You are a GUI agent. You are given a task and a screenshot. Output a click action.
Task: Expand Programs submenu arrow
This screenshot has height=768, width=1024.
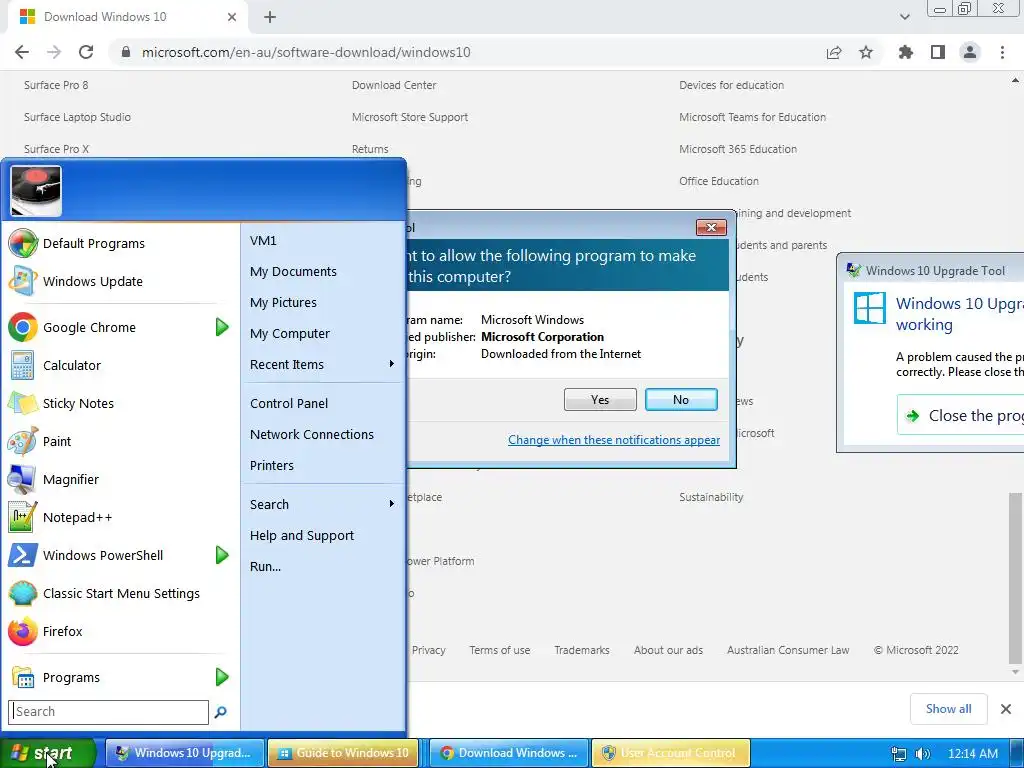[x=222, y=677]
